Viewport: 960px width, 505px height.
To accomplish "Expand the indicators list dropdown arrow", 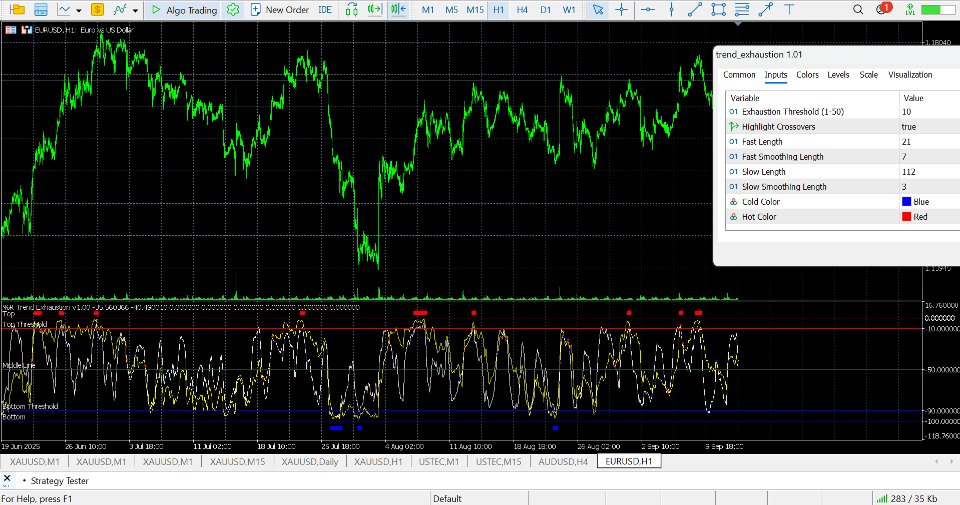I will click(x=135, y=10).
